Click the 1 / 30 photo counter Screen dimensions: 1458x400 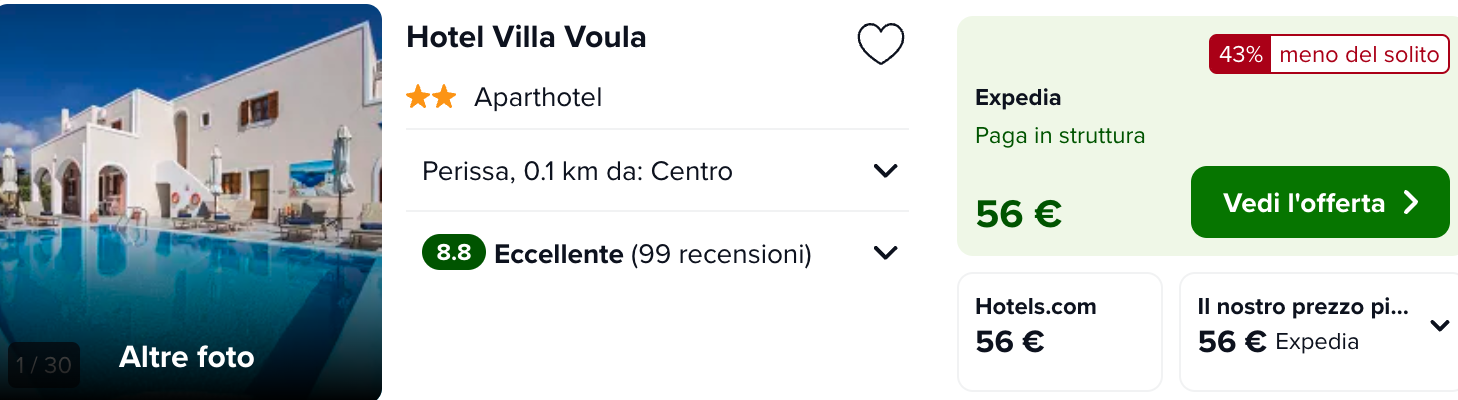tap(44, 365)
